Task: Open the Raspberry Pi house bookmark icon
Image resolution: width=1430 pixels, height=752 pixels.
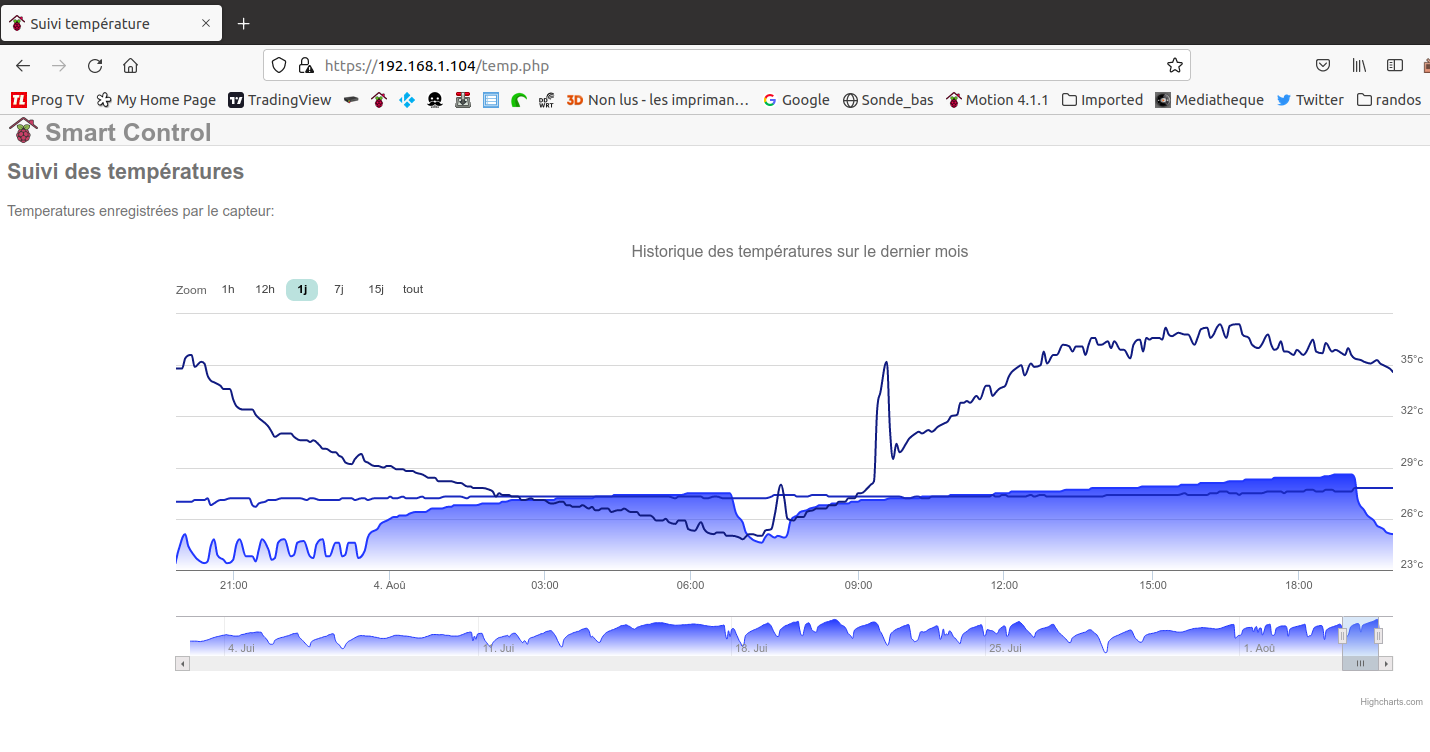Action: pos(379,99)
